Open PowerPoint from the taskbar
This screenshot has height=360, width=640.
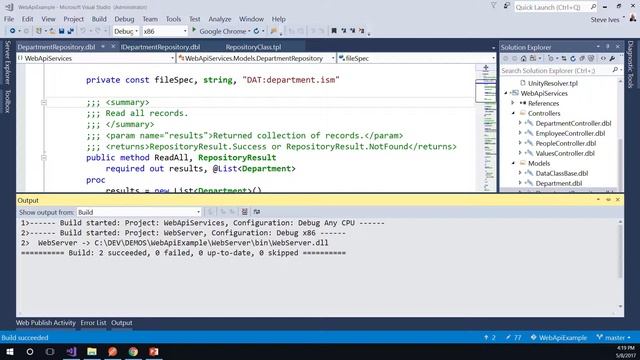[x=154, y=351]
